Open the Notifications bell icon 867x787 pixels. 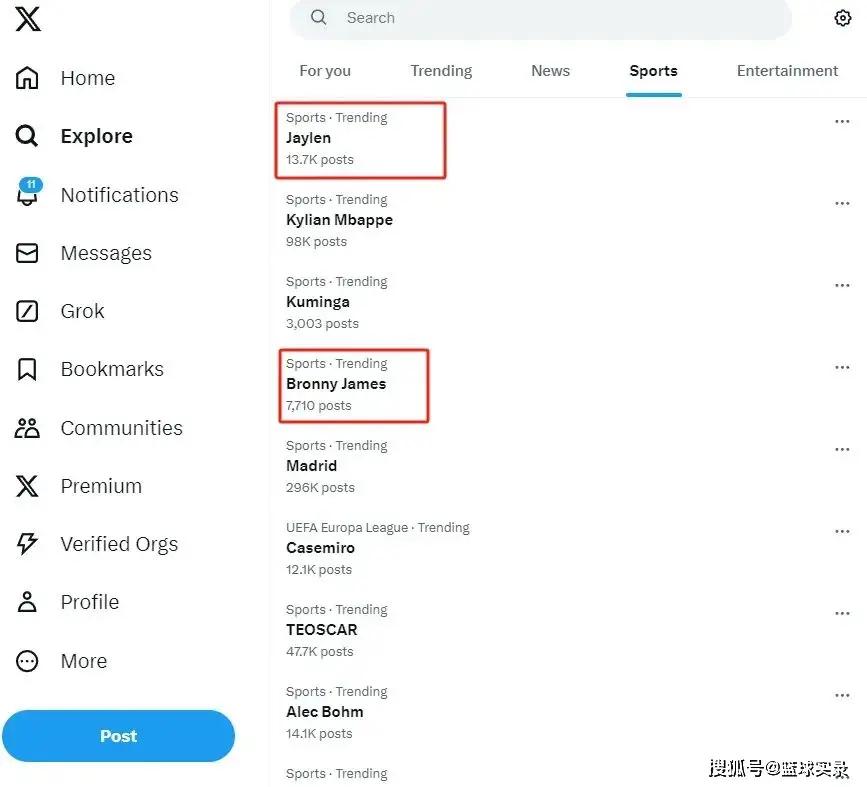click(x=28, y=195)
